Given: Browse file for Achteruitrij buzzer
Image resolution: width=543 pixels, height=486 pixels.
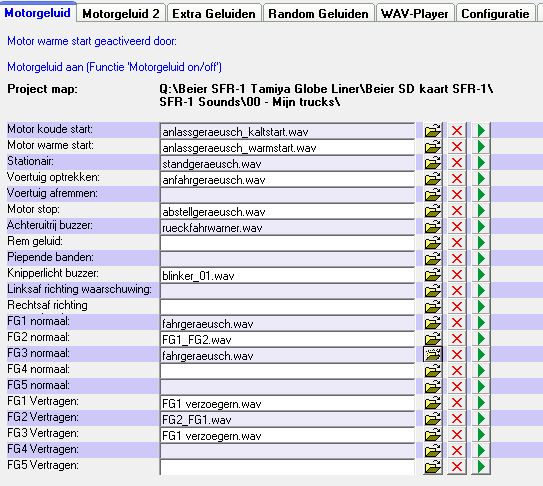Looking at the screenshot, I should (433, 227).
